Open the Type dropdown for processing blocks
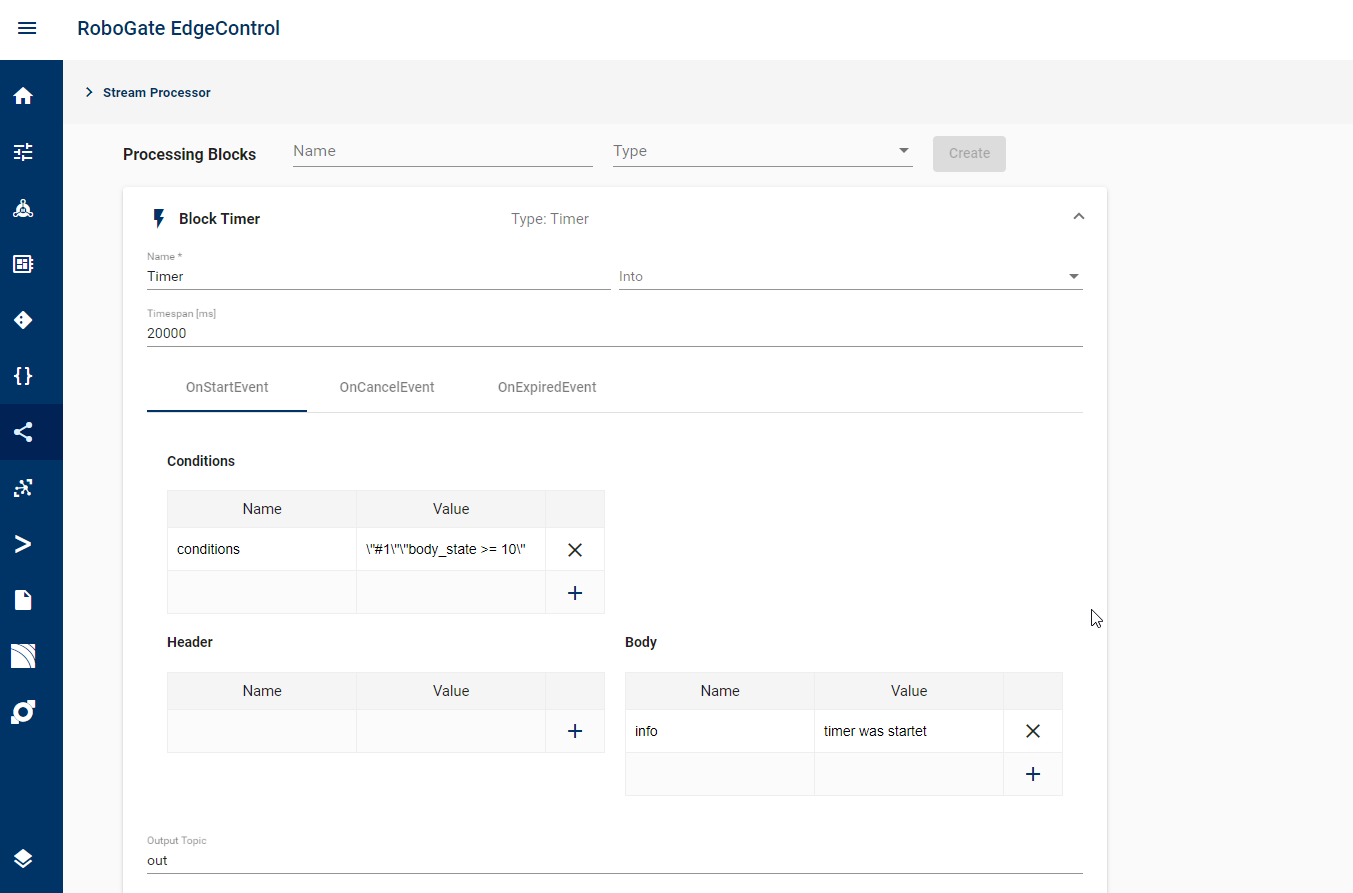 (x=762, y=151)
